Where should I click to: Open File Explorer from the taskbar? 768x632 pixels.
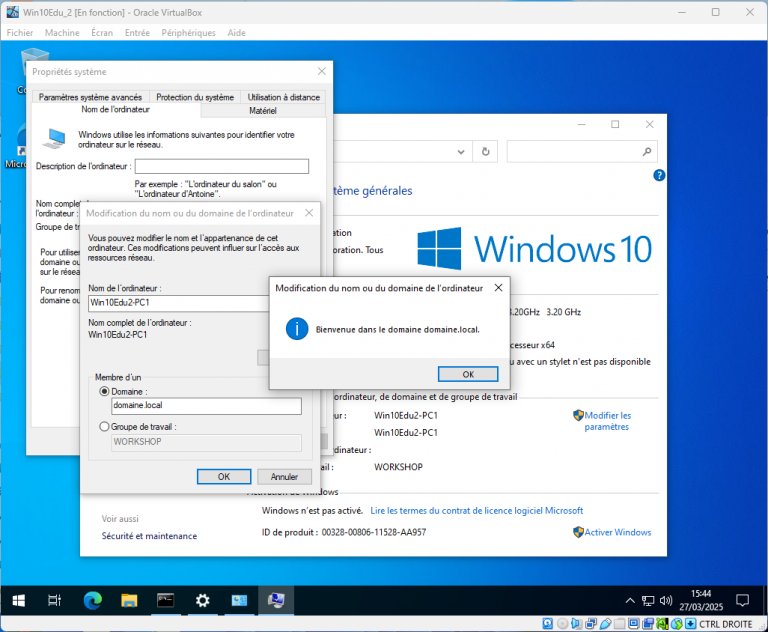[x=129, y=600]
